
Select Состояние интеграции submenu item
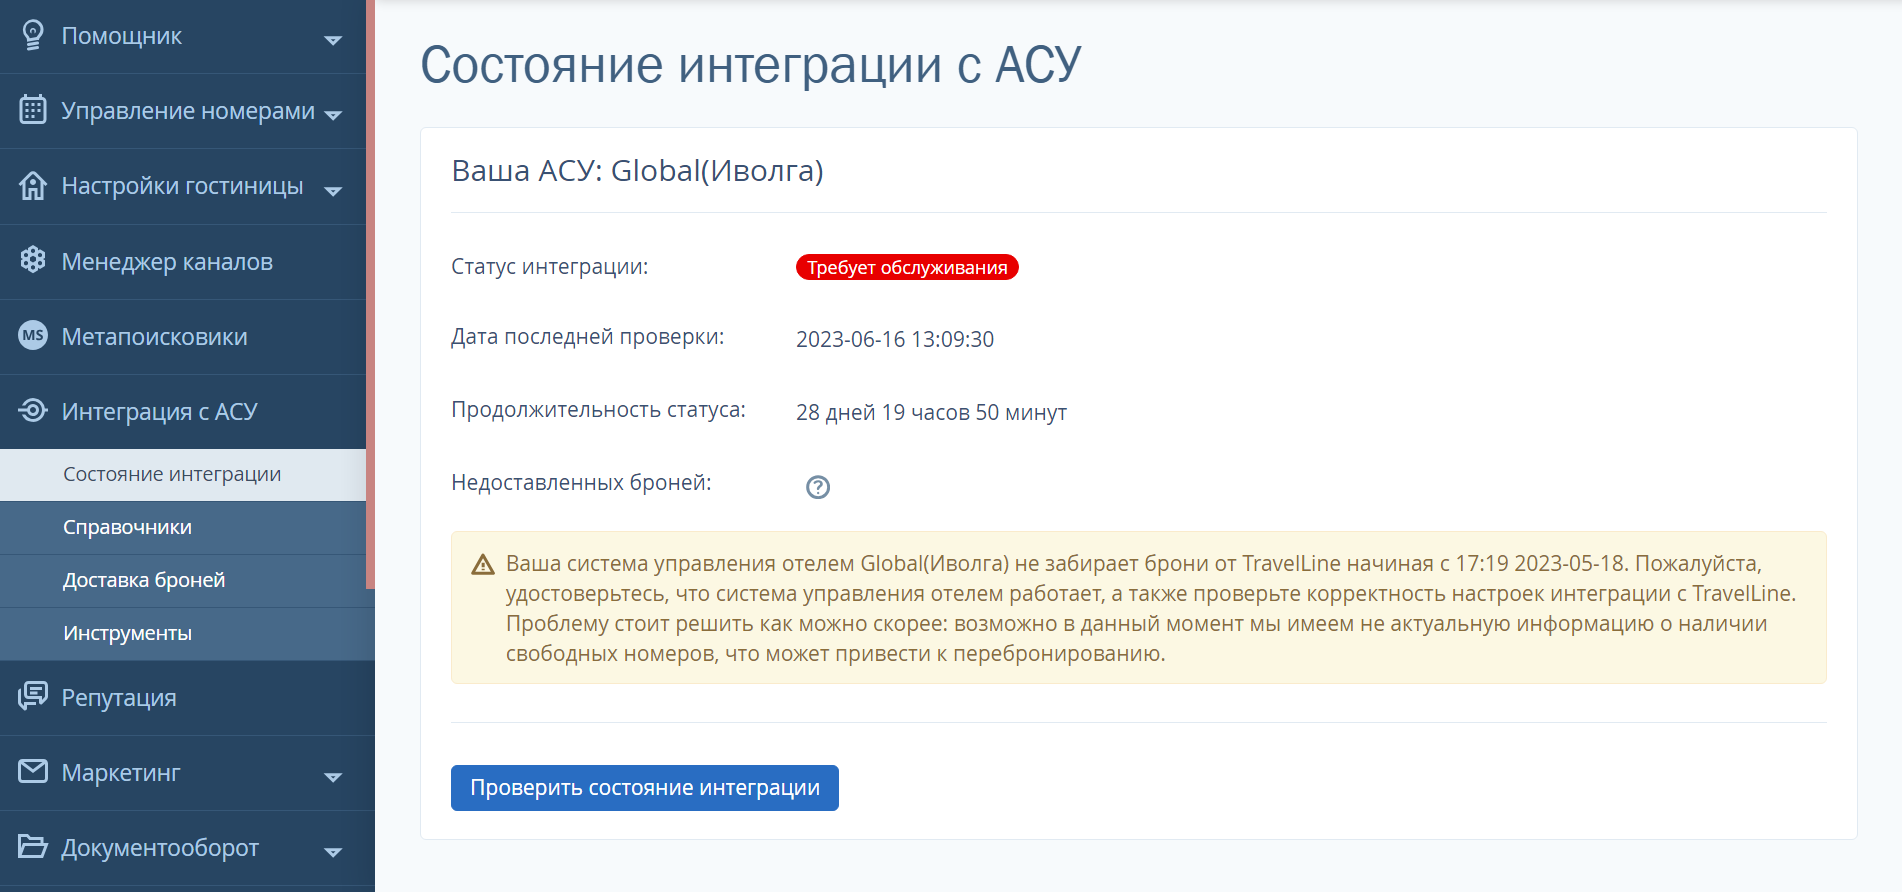coord(183,475)
